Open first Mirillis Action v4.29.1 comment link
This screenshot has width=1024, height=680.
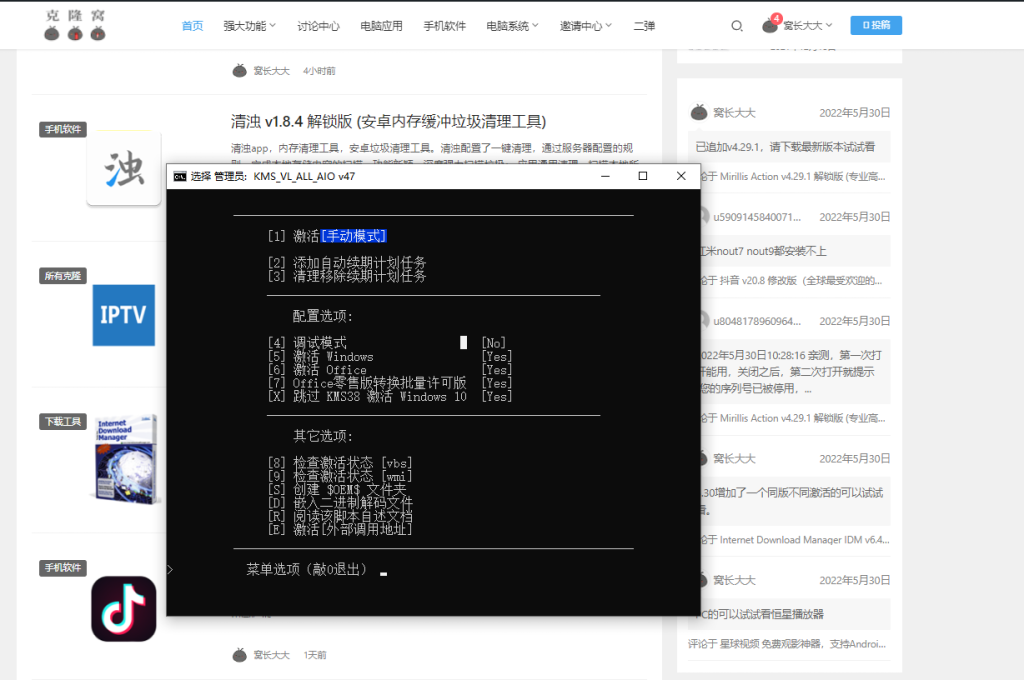pyautogui.click(x=793, y=176)
